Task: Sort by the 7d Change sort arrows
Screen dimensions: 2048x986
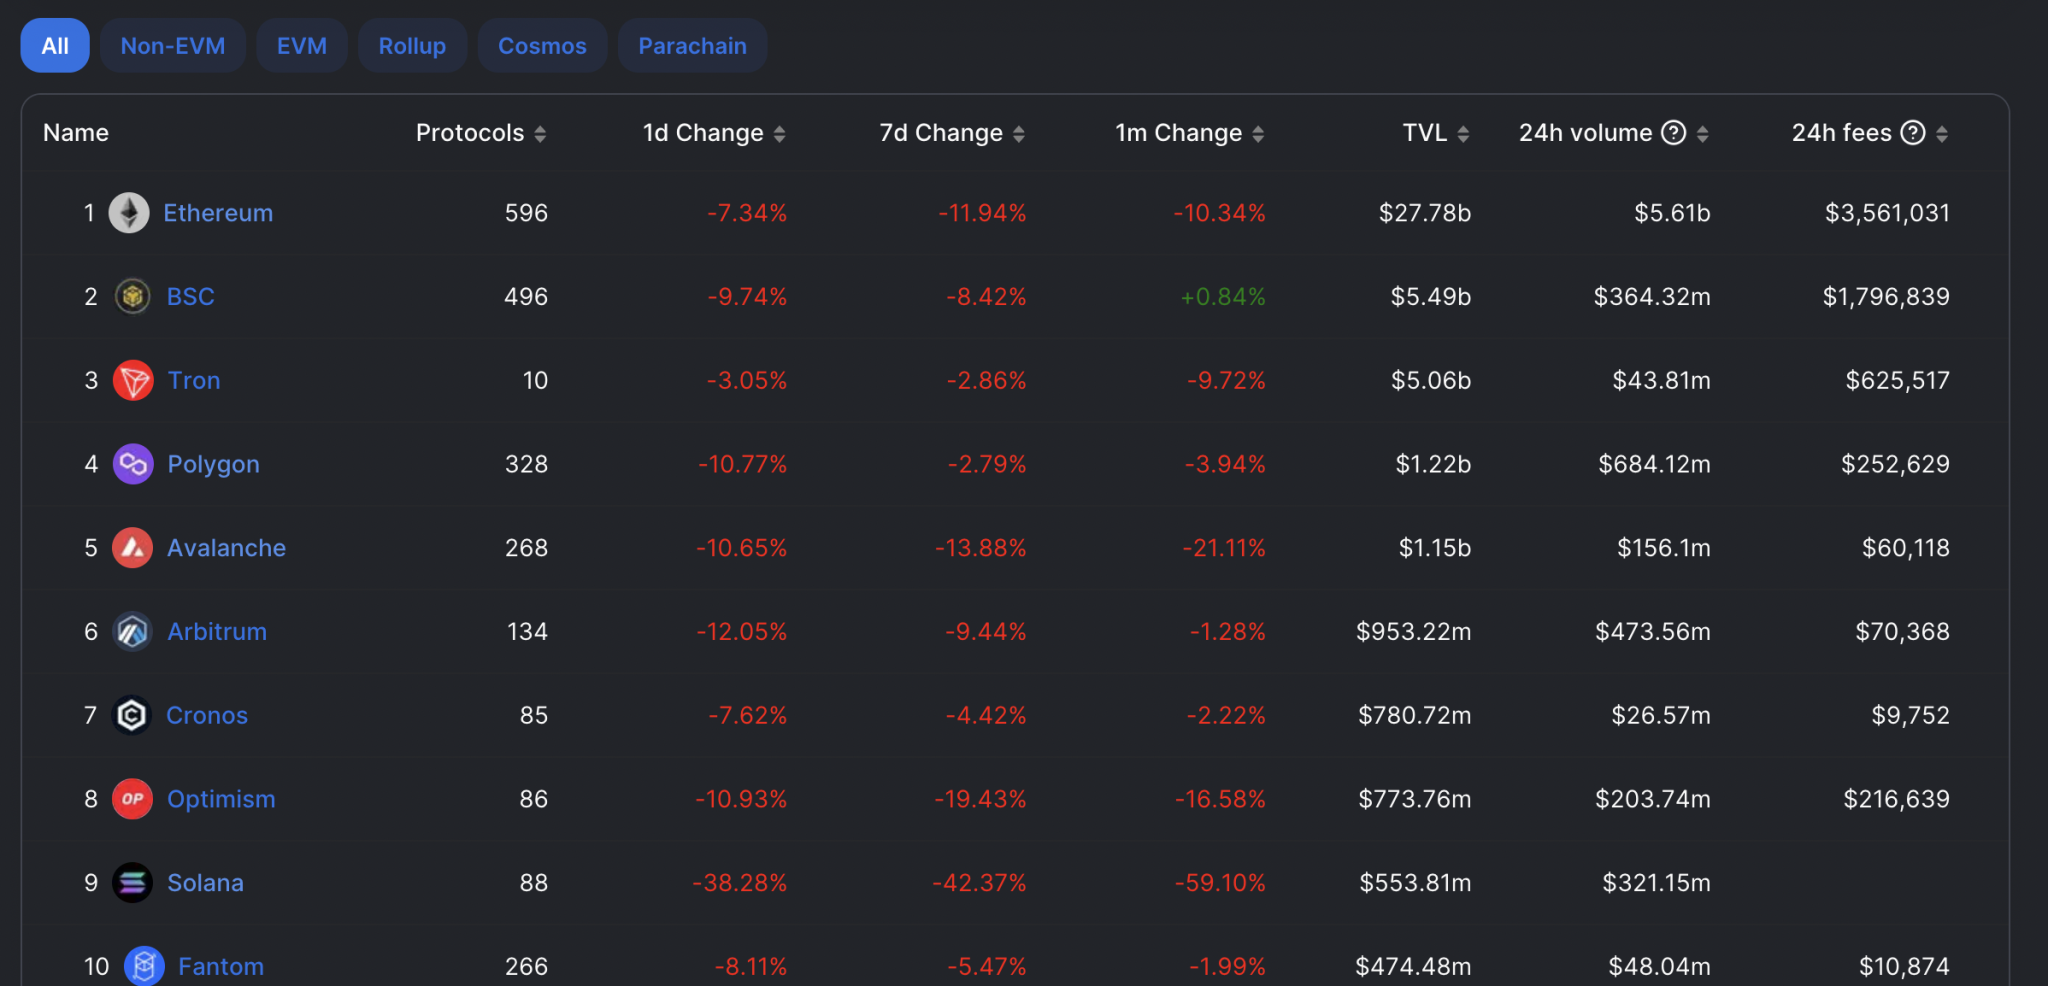Action: 1019,134
